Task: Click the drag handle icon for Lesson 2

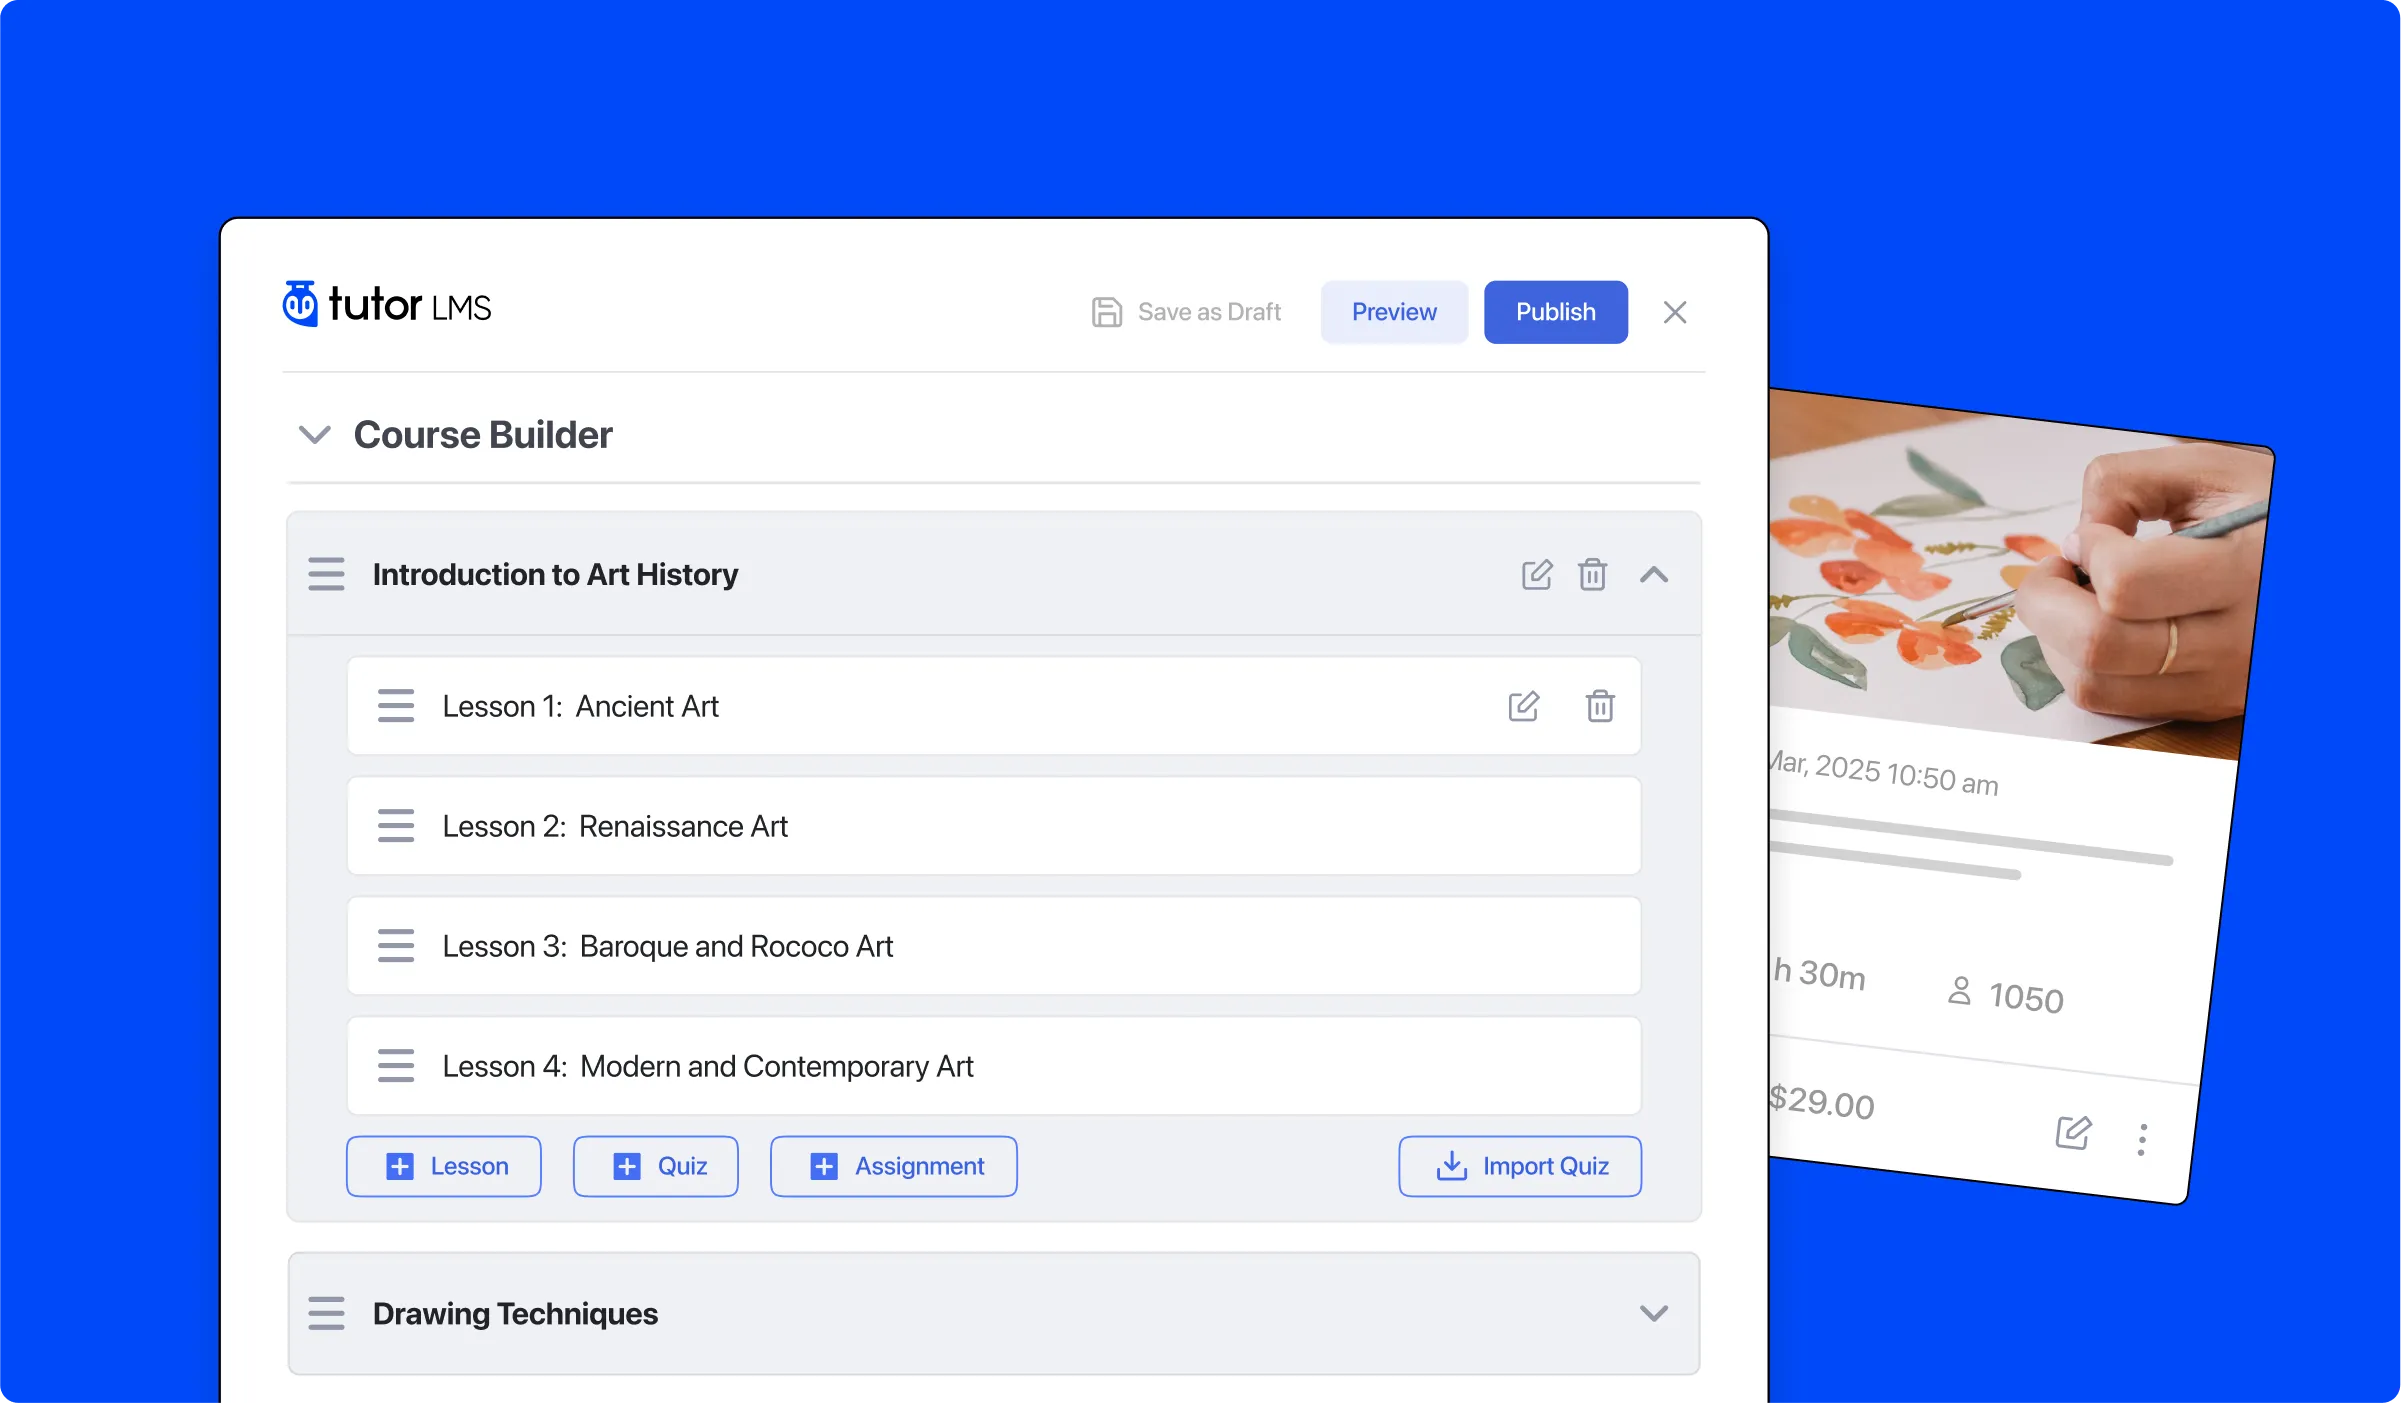Action: (x=394, y=825)
